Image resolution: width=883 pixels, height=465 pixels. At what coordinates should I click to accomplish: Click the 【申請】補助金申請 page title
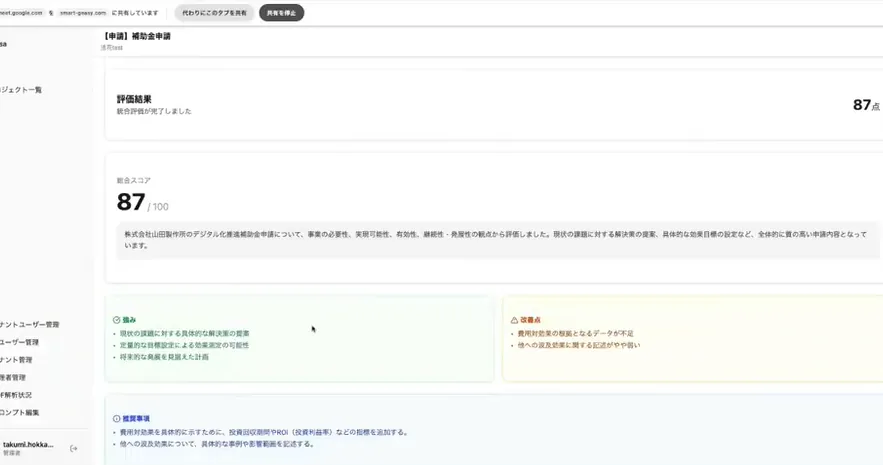coord(136,36)
